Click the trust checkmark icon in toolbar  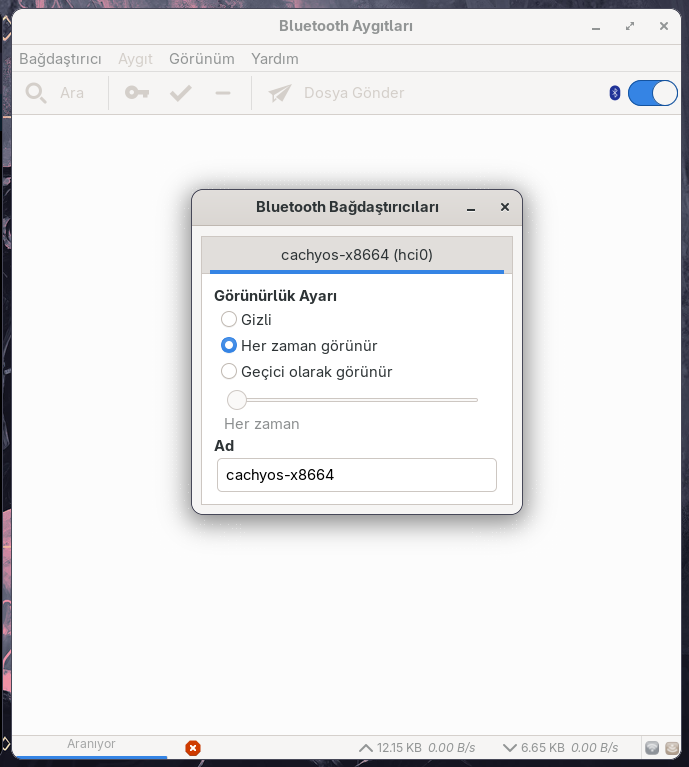point(180,93)
